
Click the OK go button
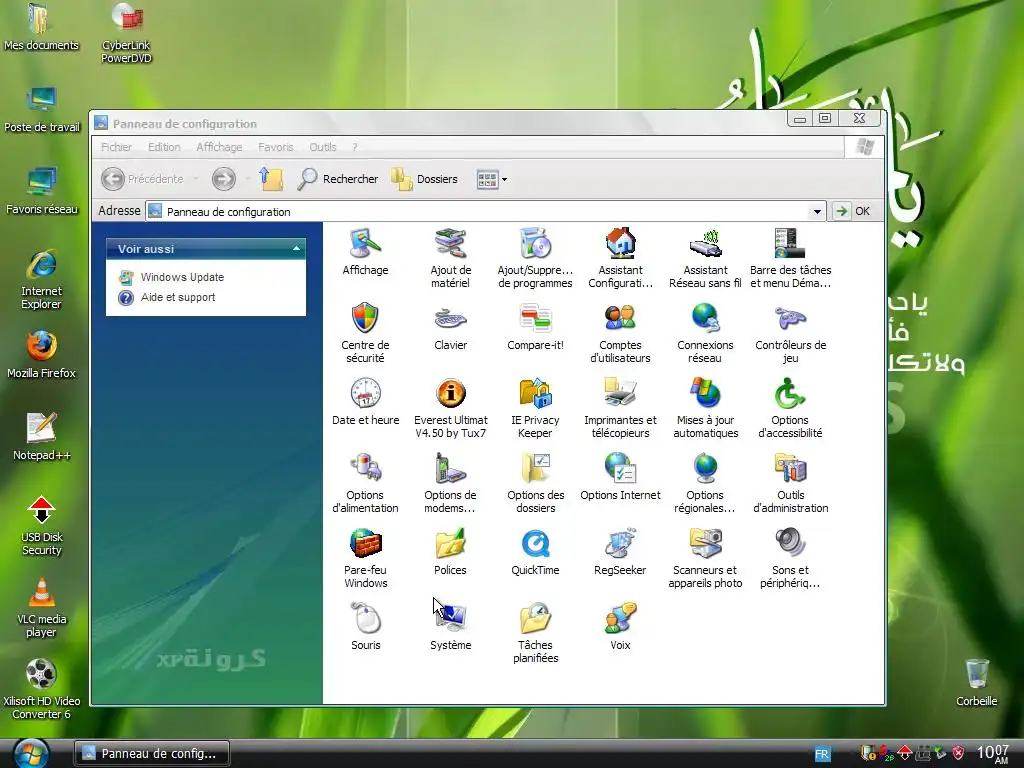pyautogui.click(x=852, y=211)
